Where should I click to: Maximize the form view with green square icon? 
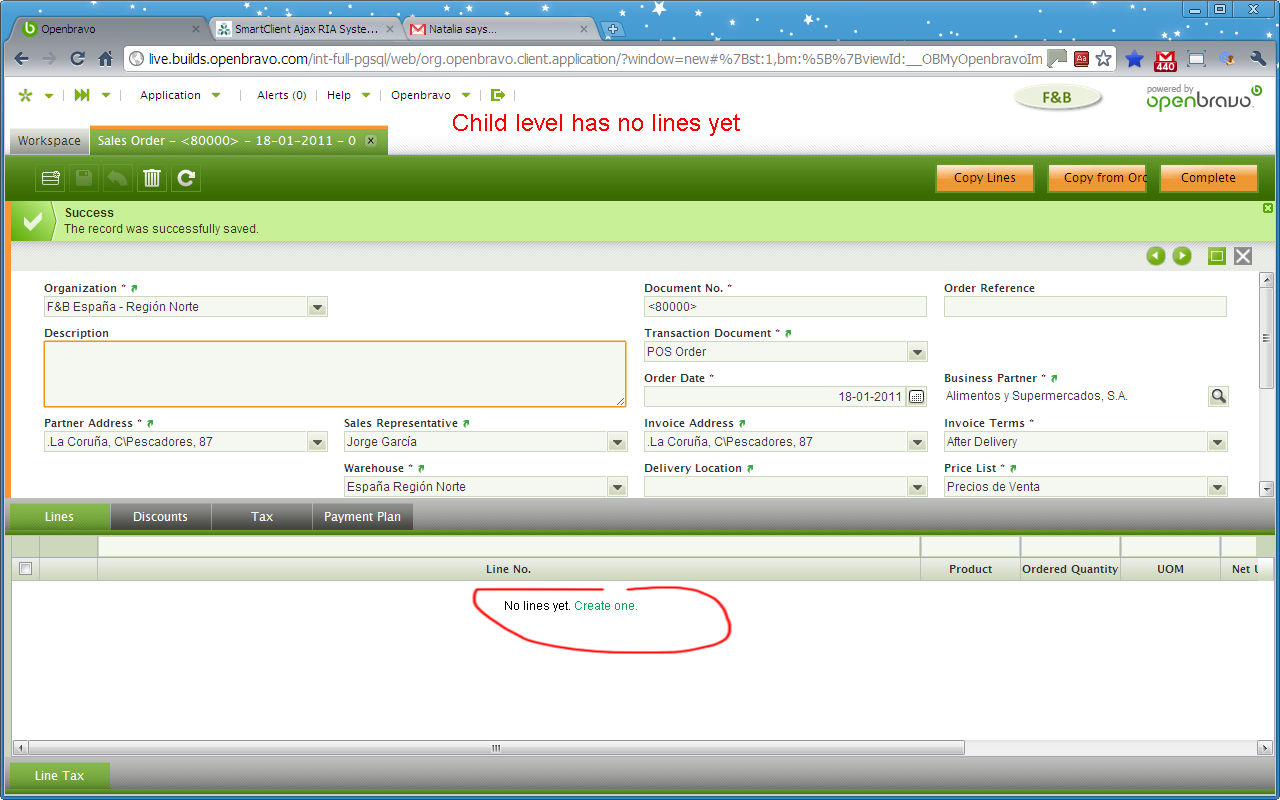(1217, 256)
